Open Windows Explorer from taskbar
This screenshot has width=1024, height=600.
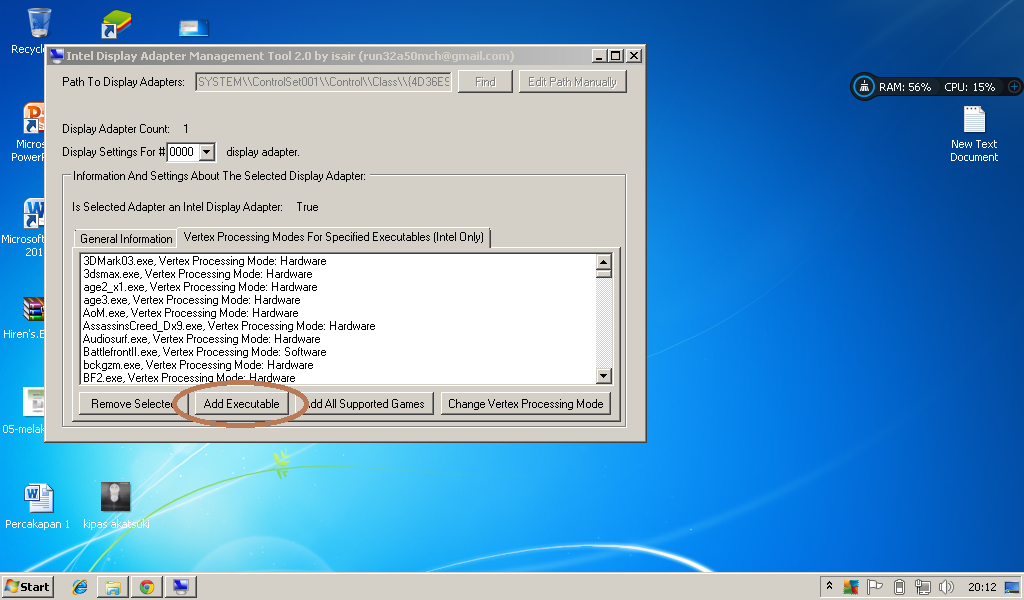point(112,587)
